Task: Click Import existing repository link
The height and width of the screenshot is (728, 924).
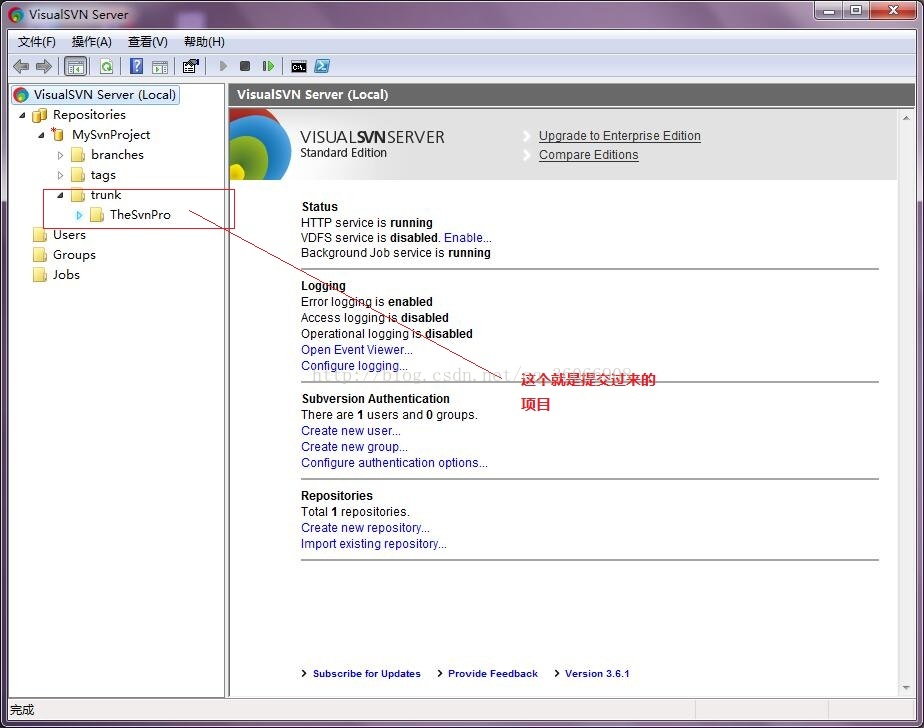Action: [374, 543]
